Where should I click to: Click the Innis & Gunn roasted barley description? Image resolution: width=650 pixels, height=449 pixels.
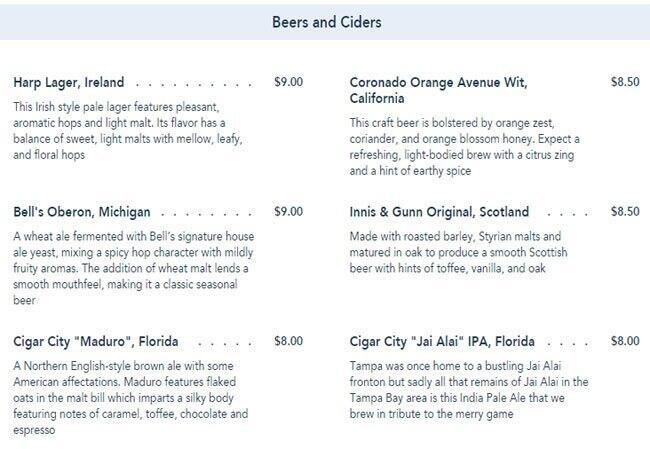click(463, 252)
